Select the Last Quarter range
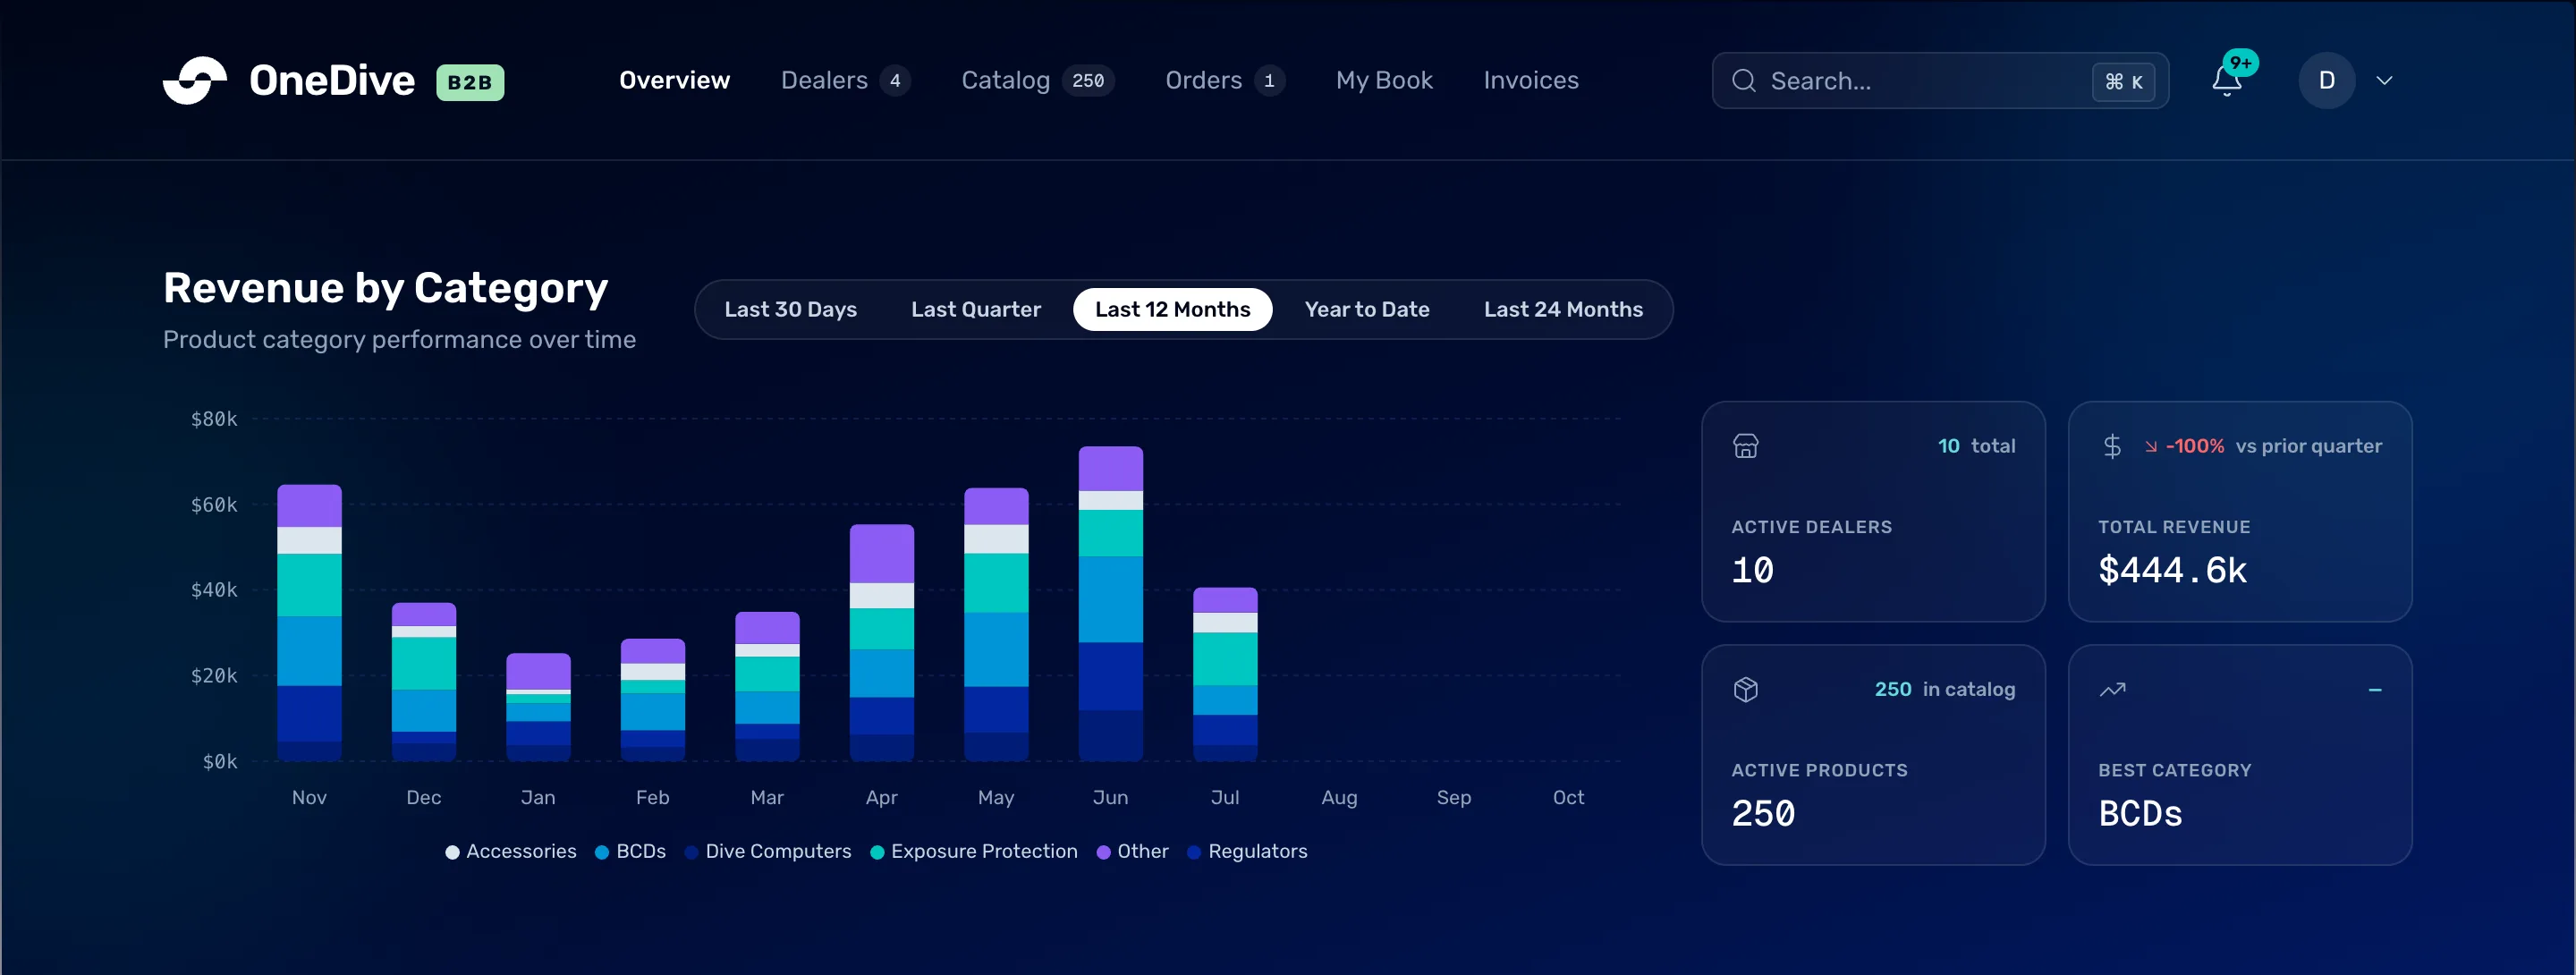Viewport: 2576px width, 975px height. coord(975,310)
